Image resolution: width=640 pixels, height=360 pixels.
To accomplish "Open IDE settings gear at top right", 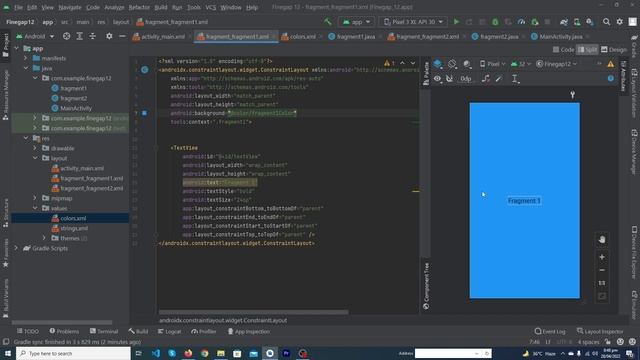I will click(620, 22).
